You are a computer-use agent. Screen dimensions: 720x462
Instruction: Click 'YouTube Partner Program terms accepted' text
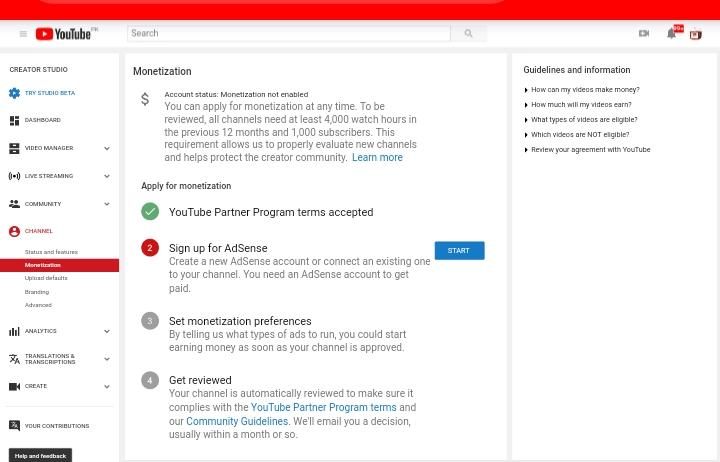271,212
